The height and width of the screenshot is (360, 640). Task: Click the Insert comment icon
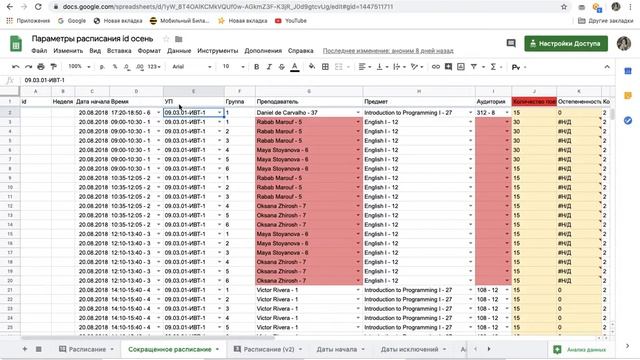click(448, 67)
